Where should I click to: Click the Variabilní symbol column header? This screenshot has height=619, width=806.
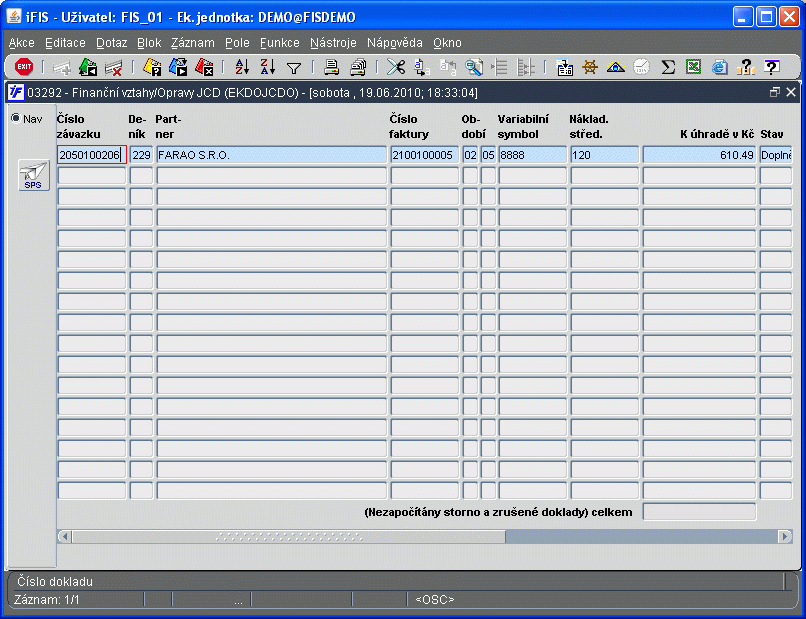pyautogui.click(x=523, y=126)
